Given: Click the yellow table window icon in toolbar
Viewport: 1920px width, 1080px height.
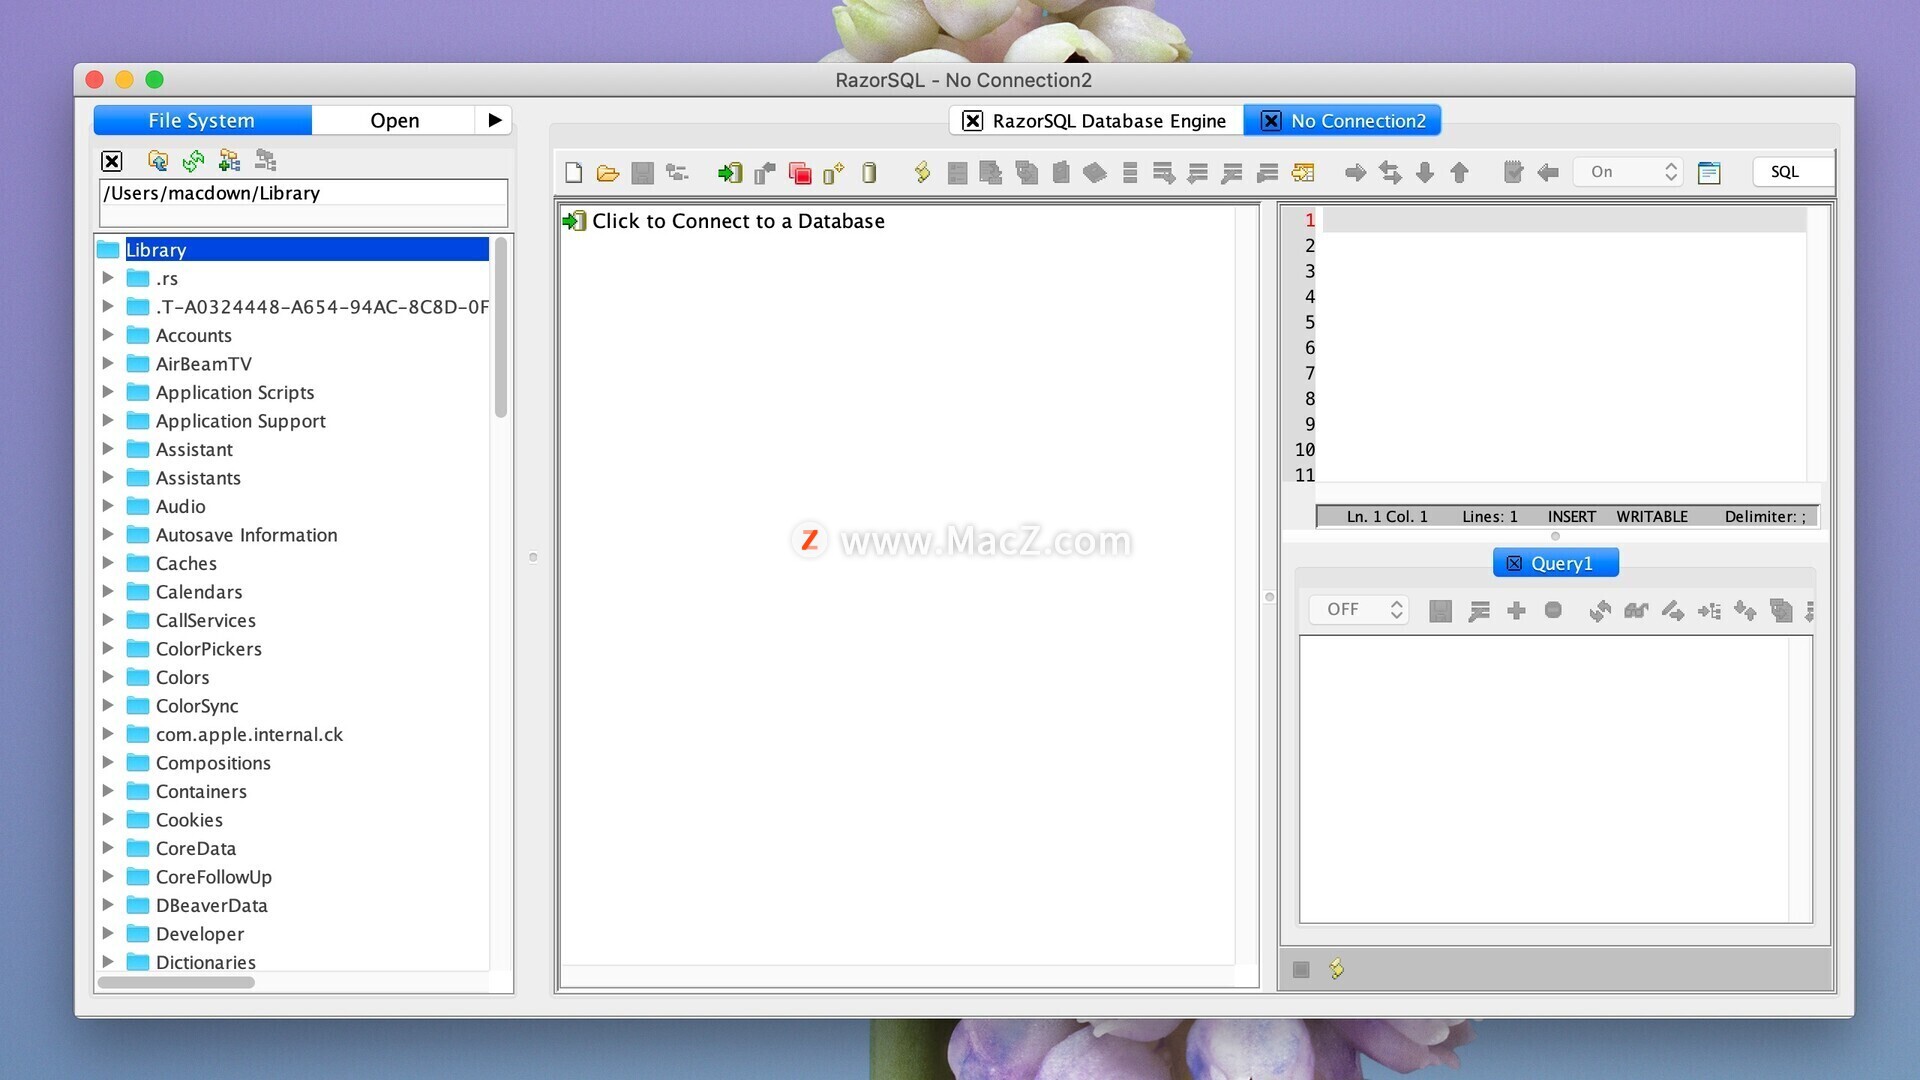Looking at the screenshot, I should 1303,172.
